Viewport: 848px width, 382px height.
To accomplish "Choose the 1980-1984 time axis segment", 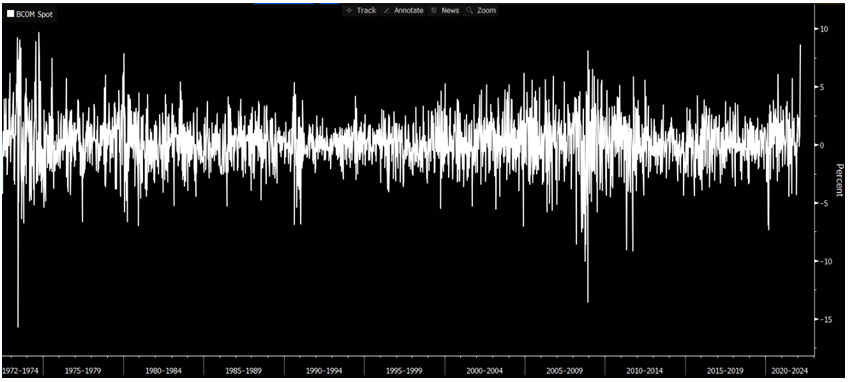I will (x=163, y=371).
